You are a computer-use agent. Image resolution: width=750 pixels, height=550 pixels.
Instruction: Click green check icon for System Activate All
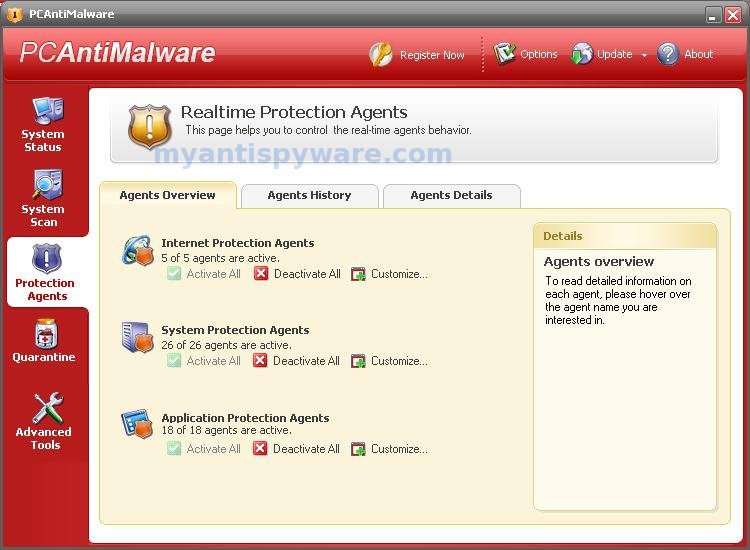point(174,360)
